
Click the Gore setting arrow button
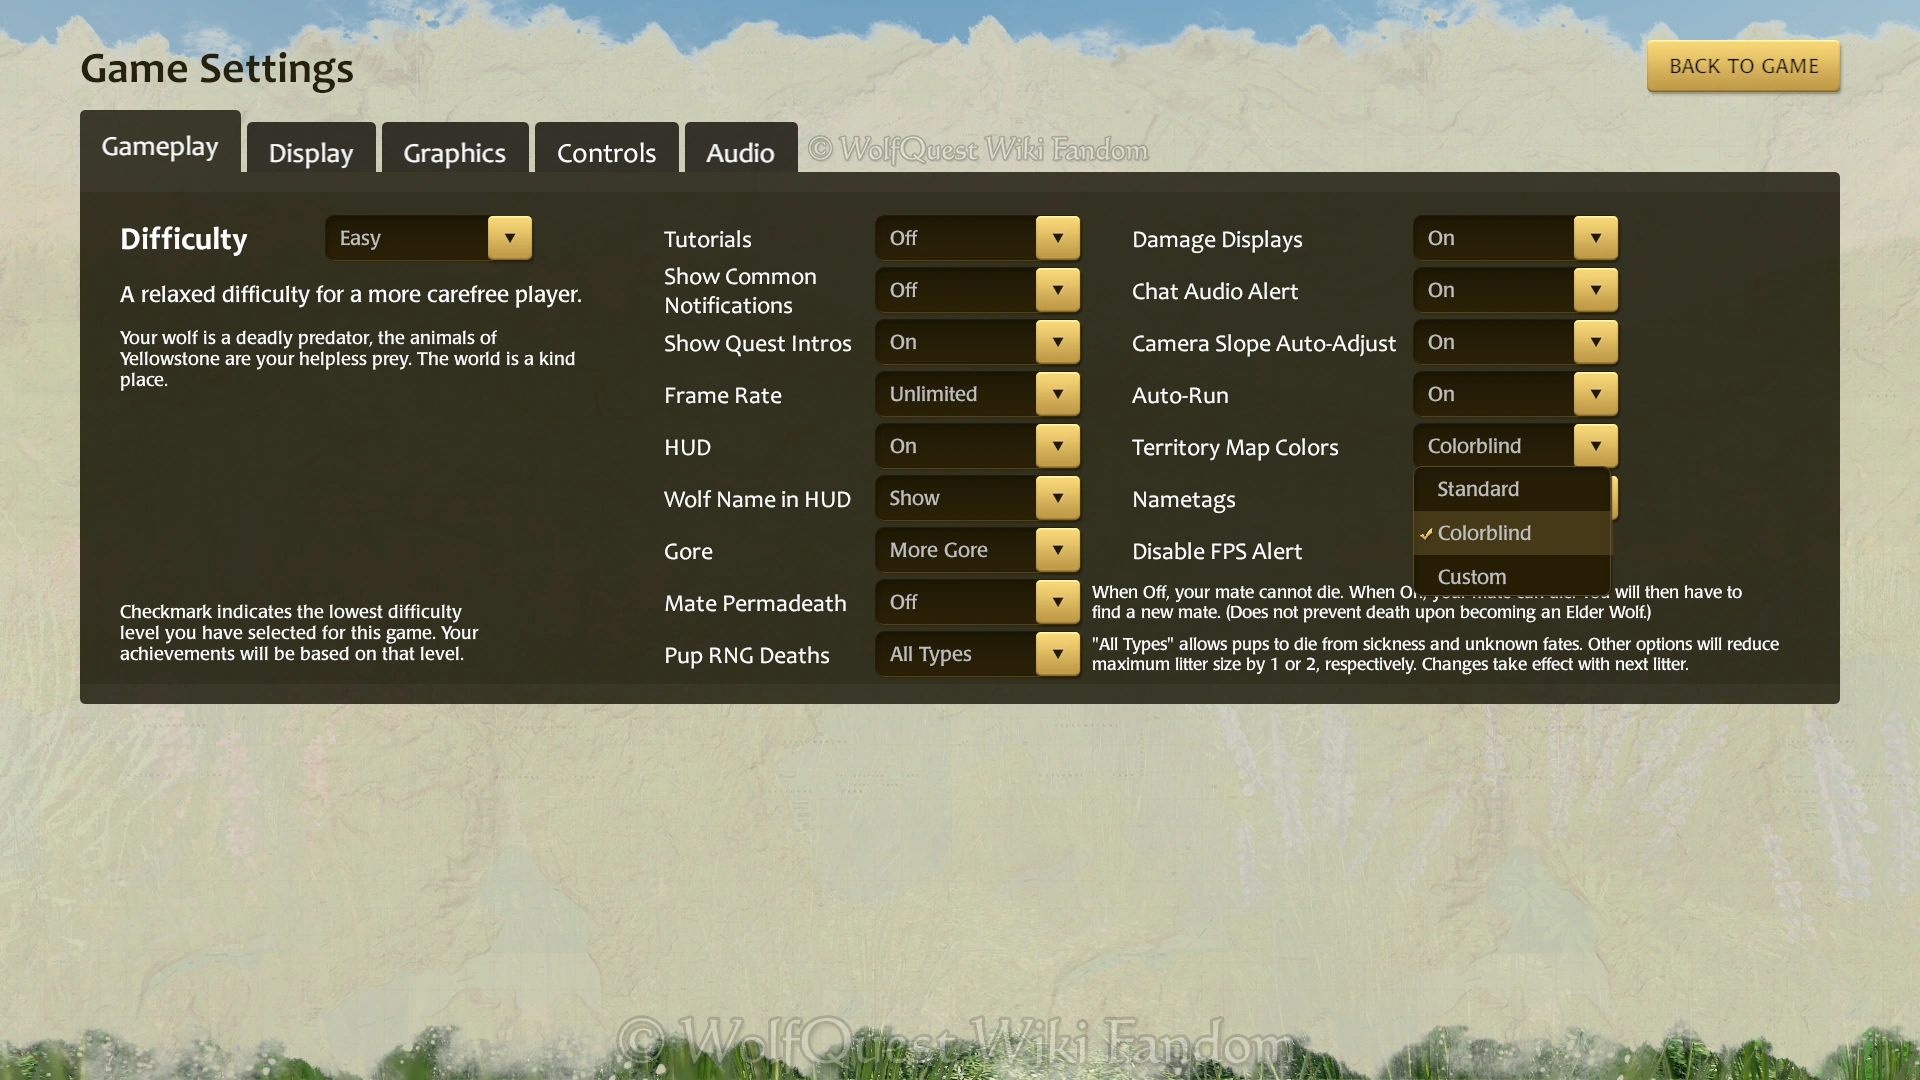pos(1057,550)
